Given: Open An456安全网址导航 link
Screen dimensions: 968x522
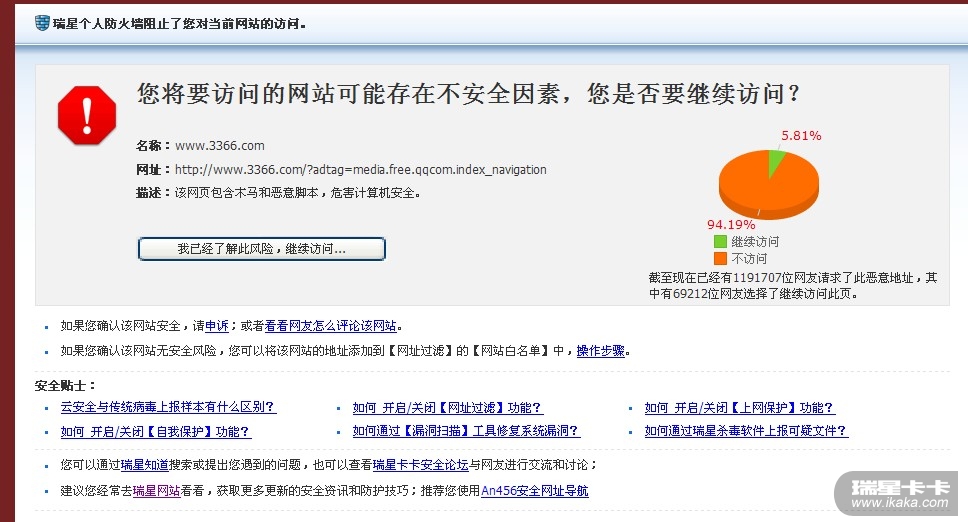Looking at the screenshot, I should [x=535, y=491].
